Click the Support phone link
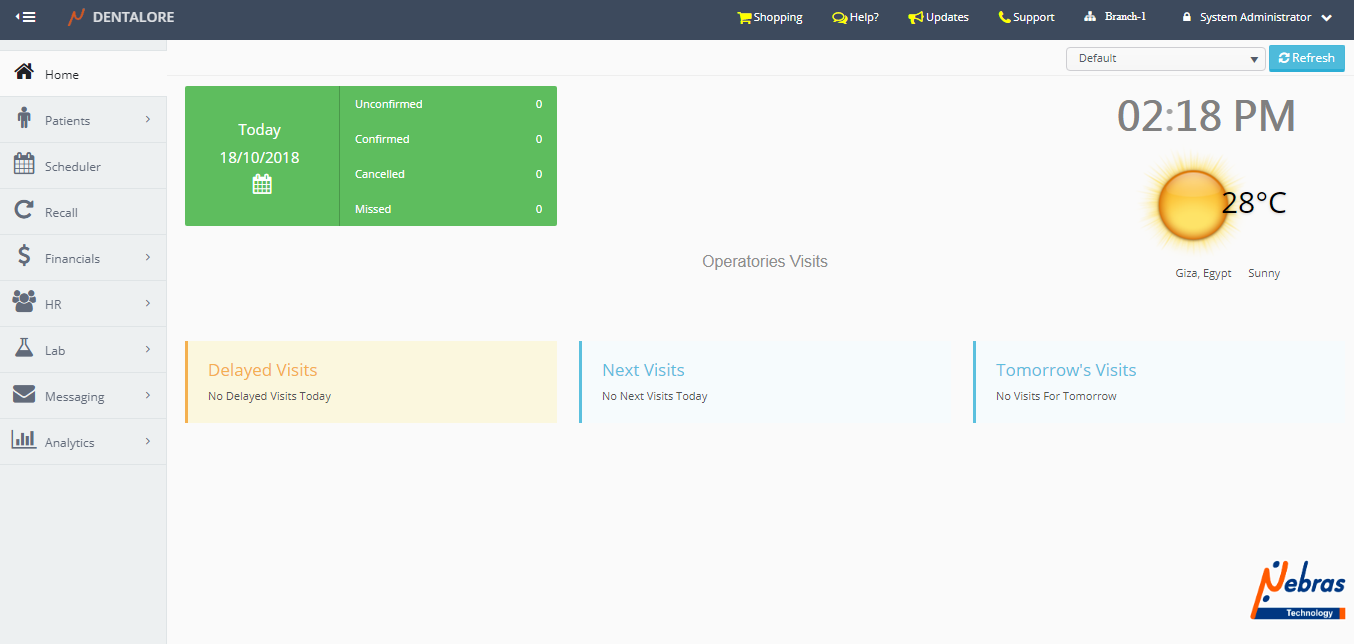This screenshot has width=1354, height=644. (x=1026, y=17)
